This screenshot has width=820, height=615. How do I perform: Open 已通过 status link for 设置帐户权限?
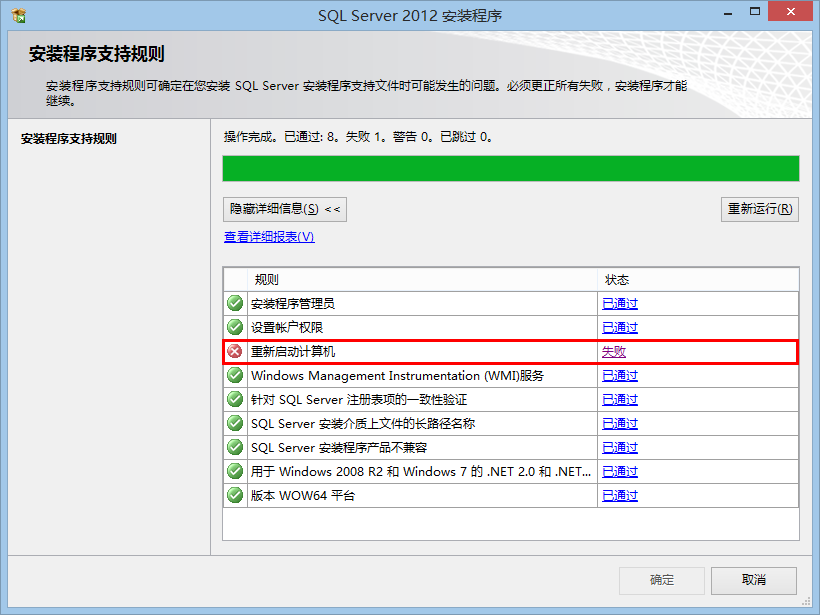pyautogui.click(x=620, y=327)
